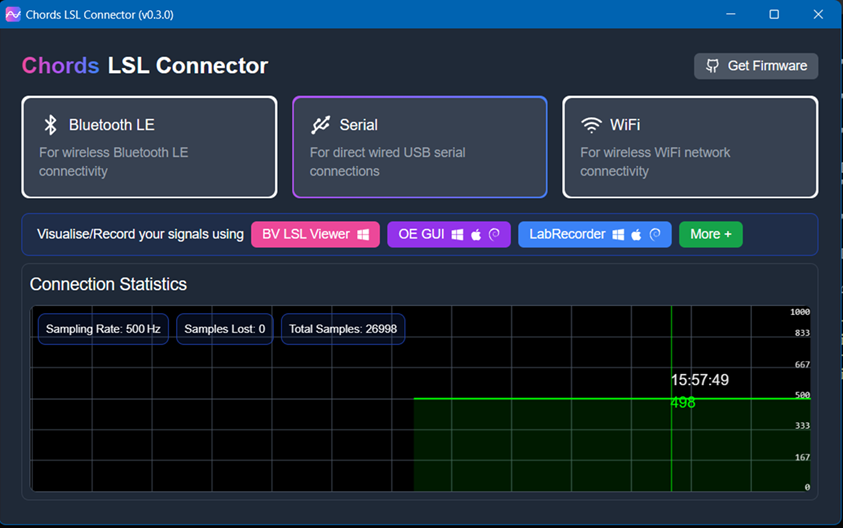Expand the More + options button
Viewport: 843px width, 528px height.
(710, 235)
